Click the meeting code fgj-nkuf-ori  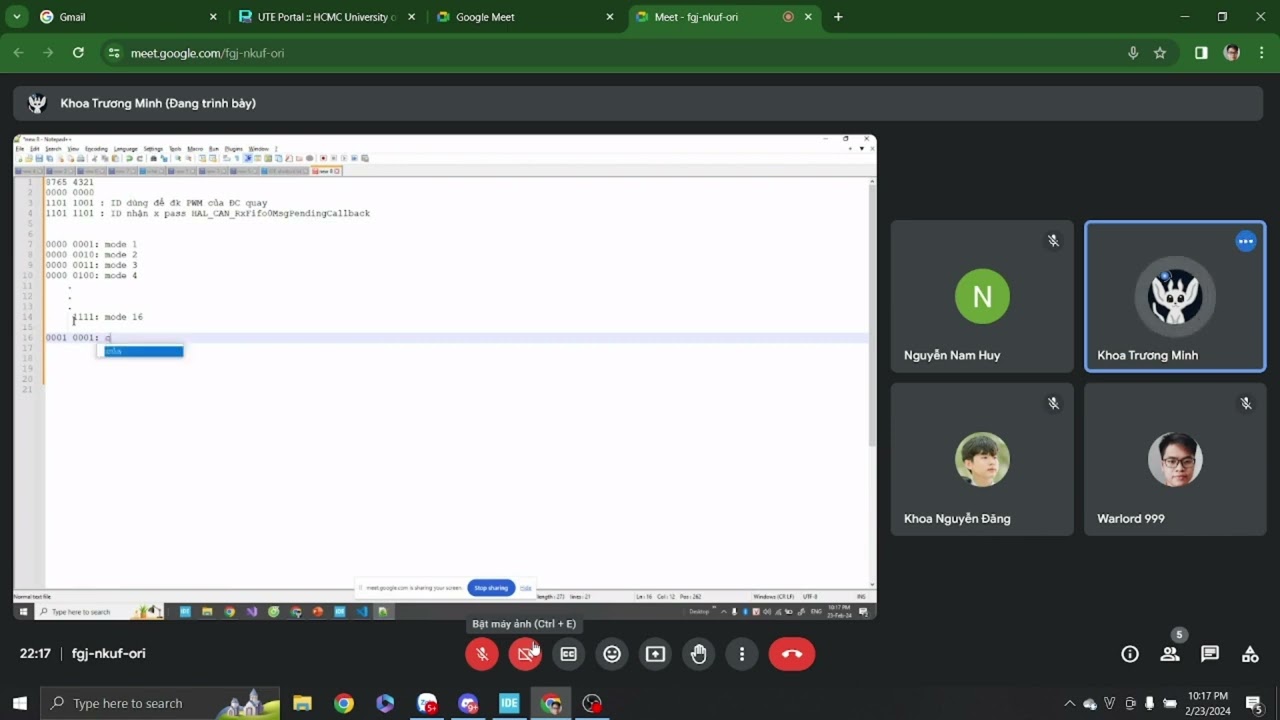coord(109,654)
